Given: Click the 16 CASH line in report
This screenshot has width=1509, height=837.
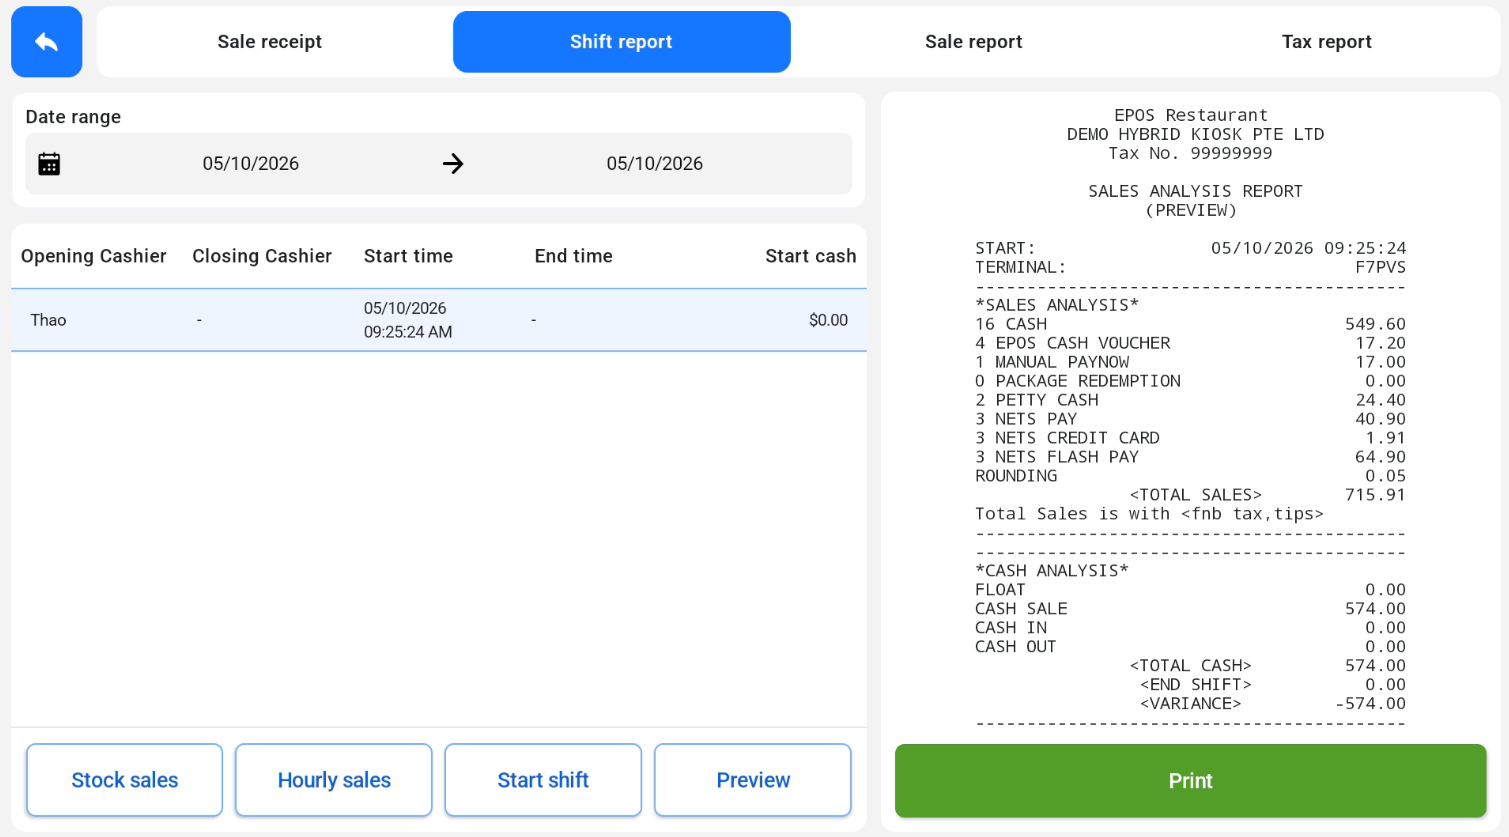Looking at the screenshot, I should tap(1190, 324).
